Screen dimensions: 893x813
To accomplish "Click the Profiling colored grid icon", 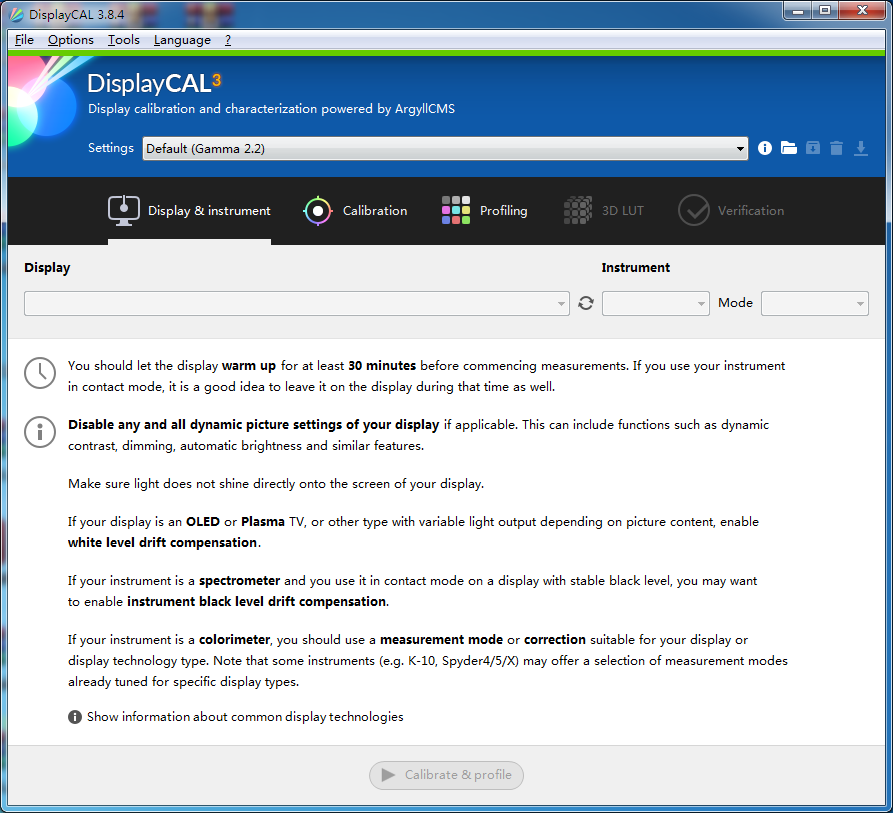I will (456, 210).
